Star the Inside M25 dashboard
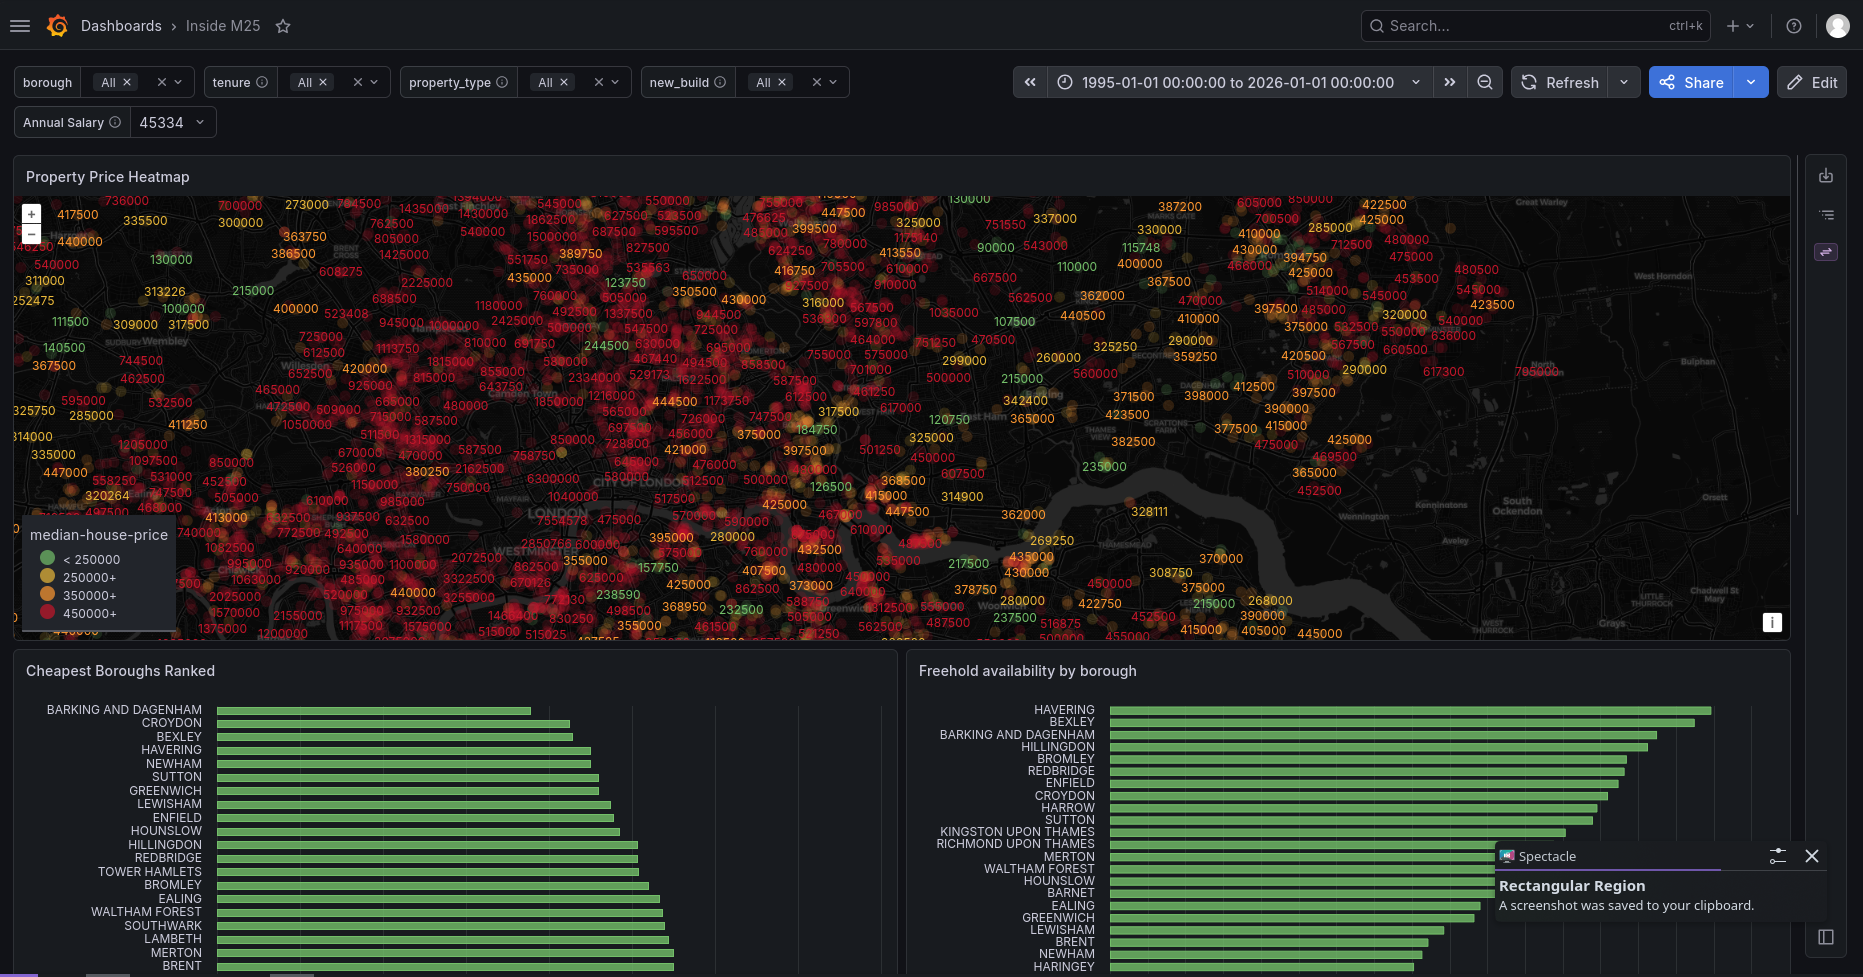Image resolution: width=1863 pixels, height=977 pixels. click(283, 26)
